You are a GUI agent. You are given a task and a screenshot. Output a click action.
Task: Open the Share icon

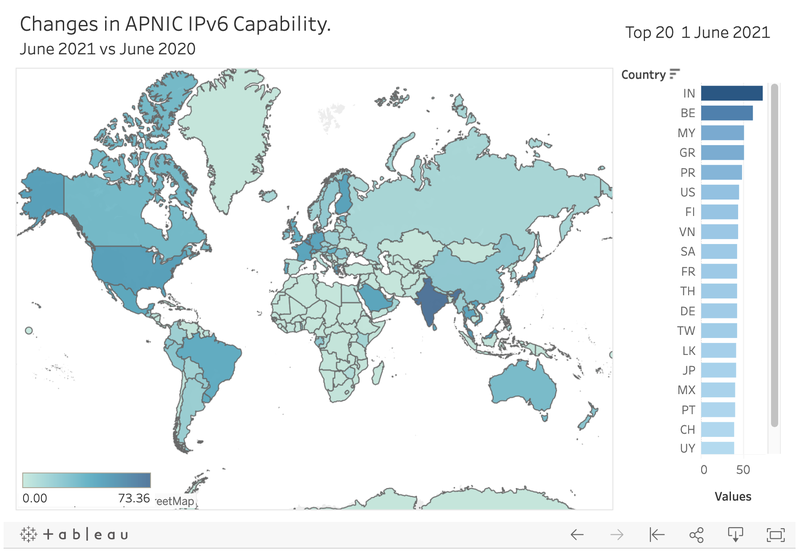coord(696,535)
